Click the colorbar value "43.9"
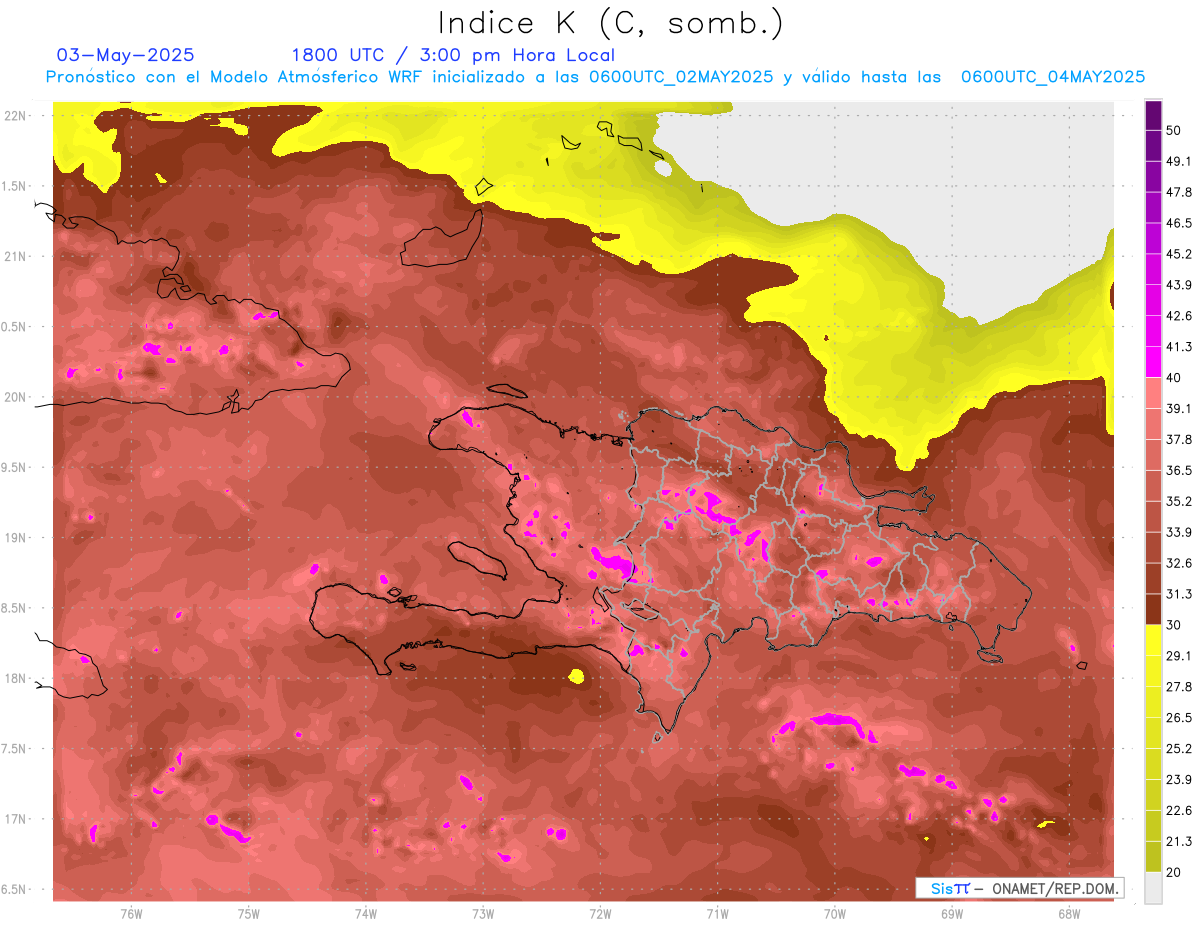 click(x=1179, y=285)
